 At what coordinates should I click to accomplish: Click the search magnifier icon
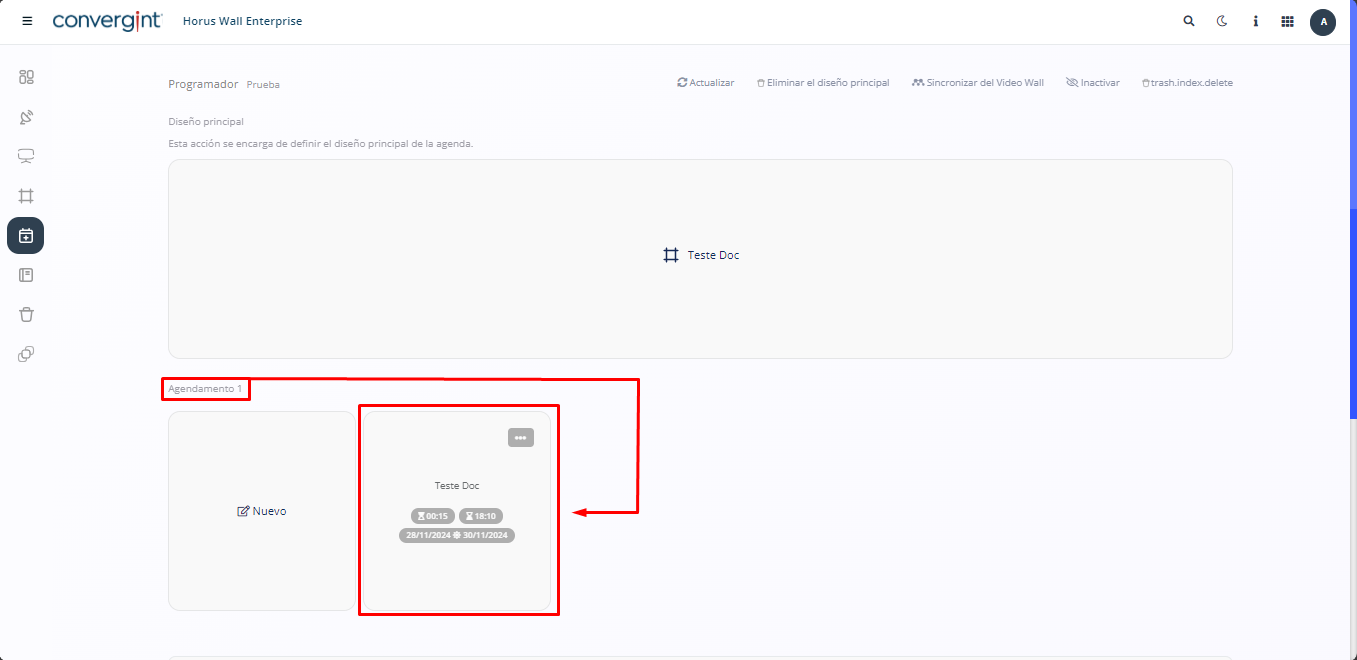click(1189, 21)
